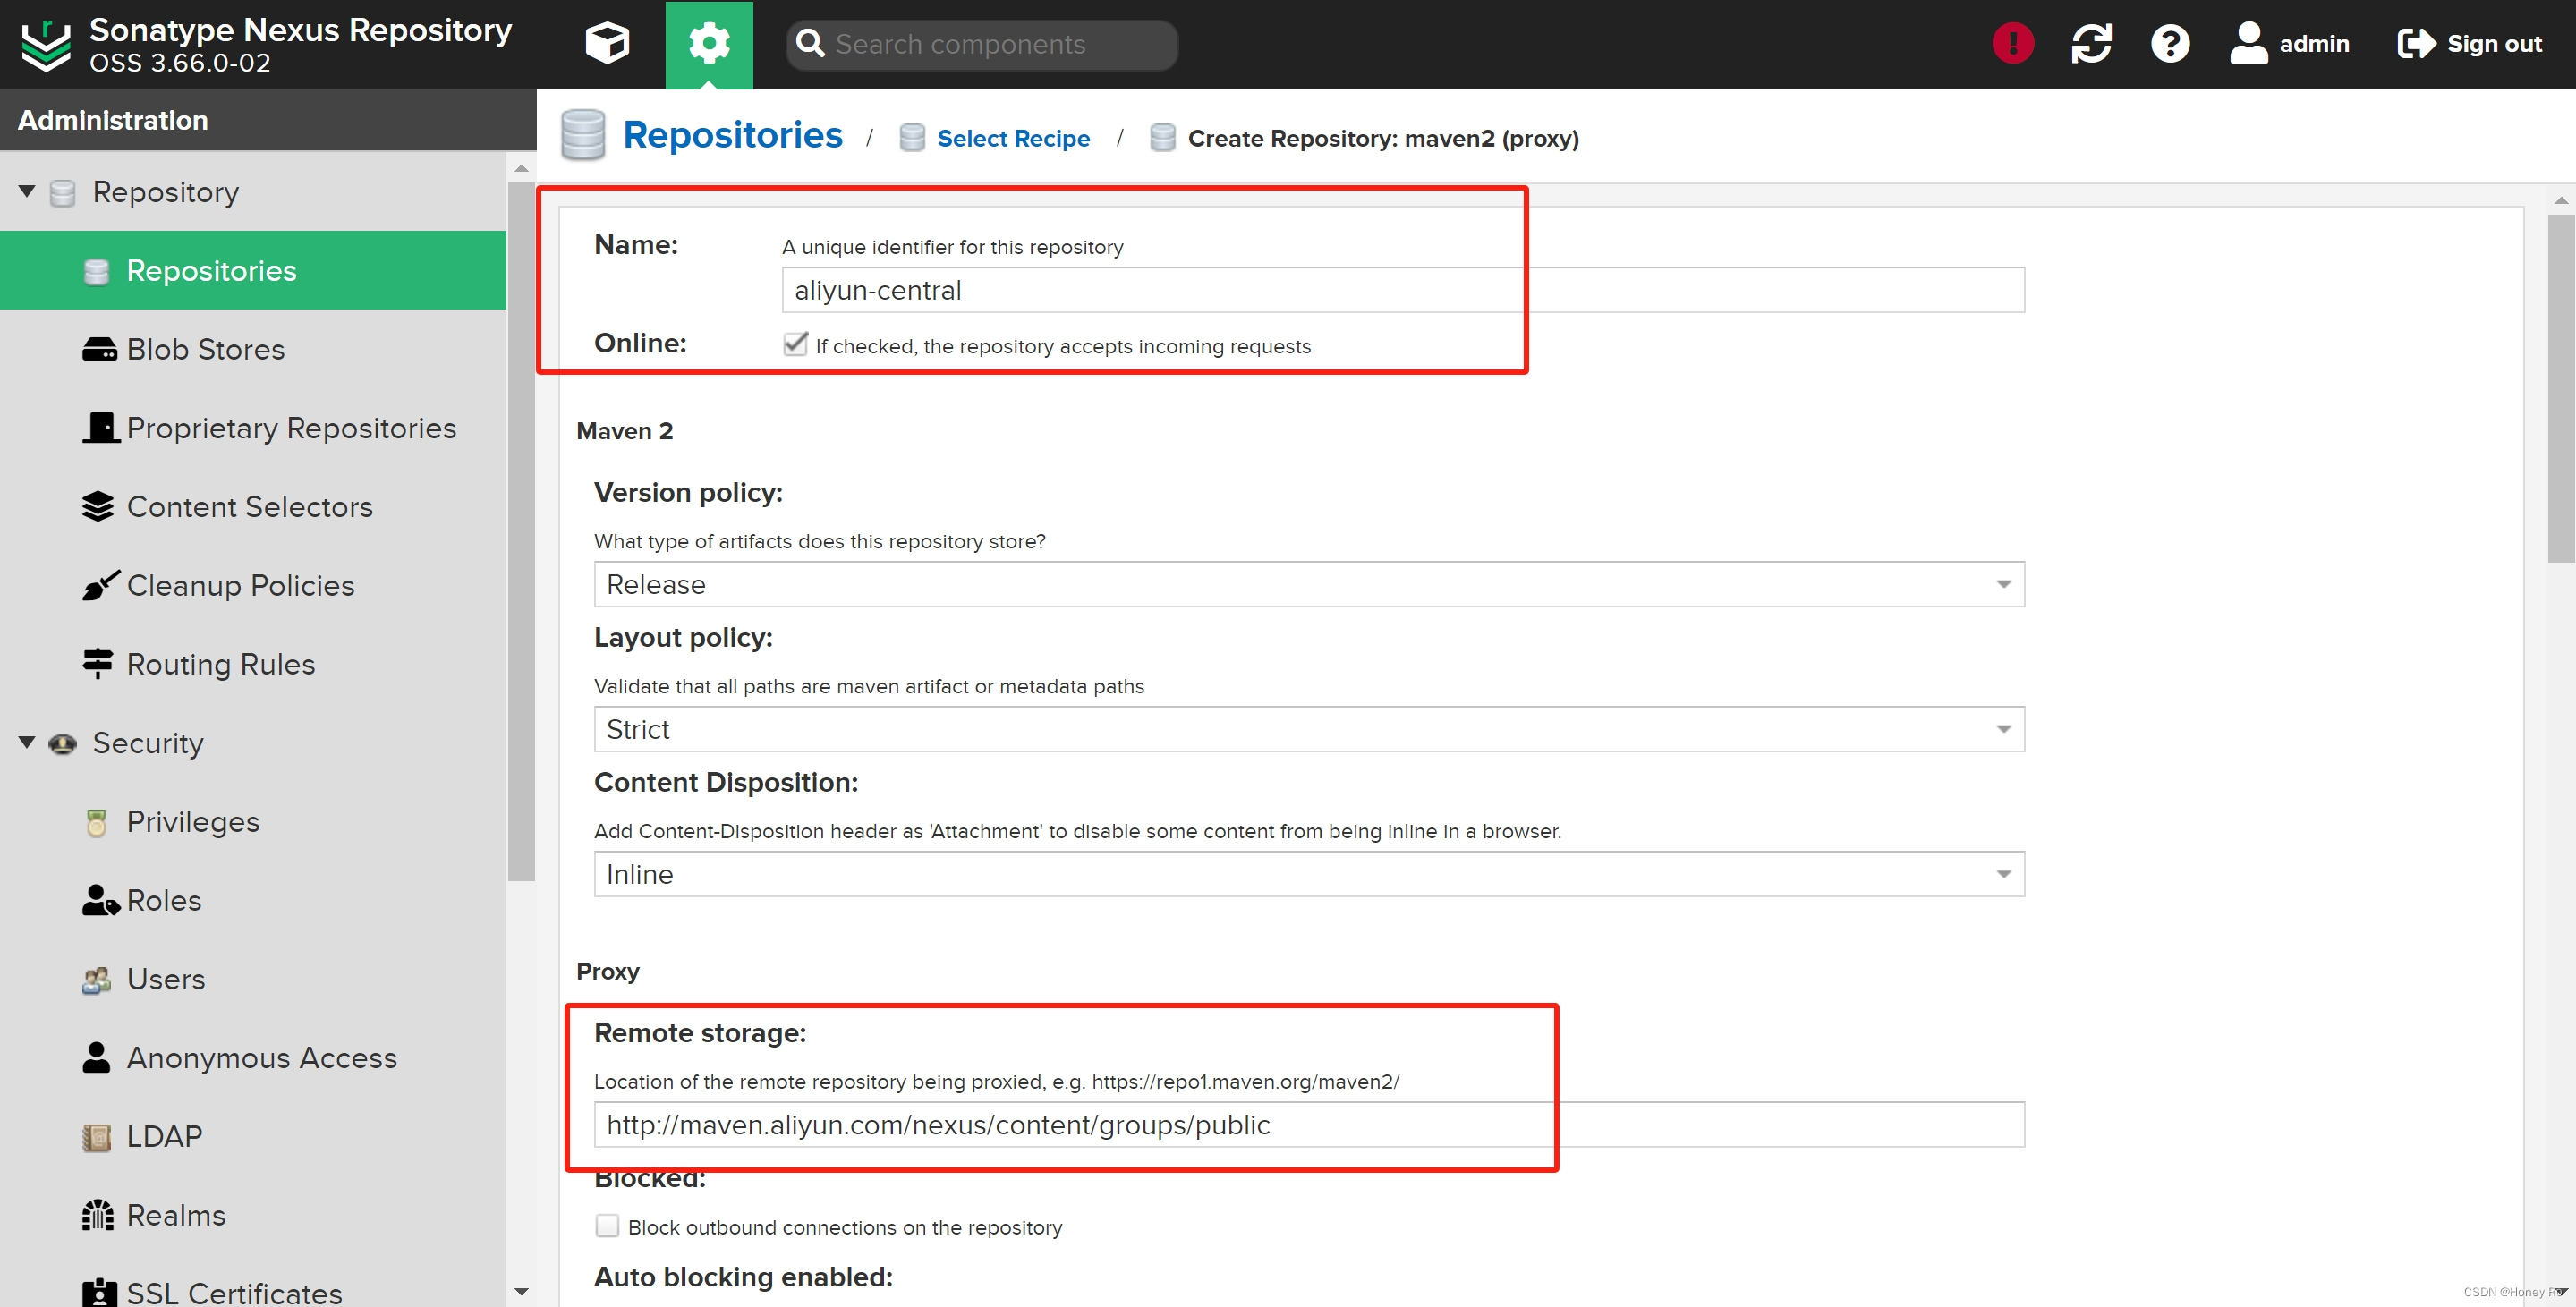Open the Help question mark icon
The height and width of the screenshot is (1307, 2576).
point(2170,44)
